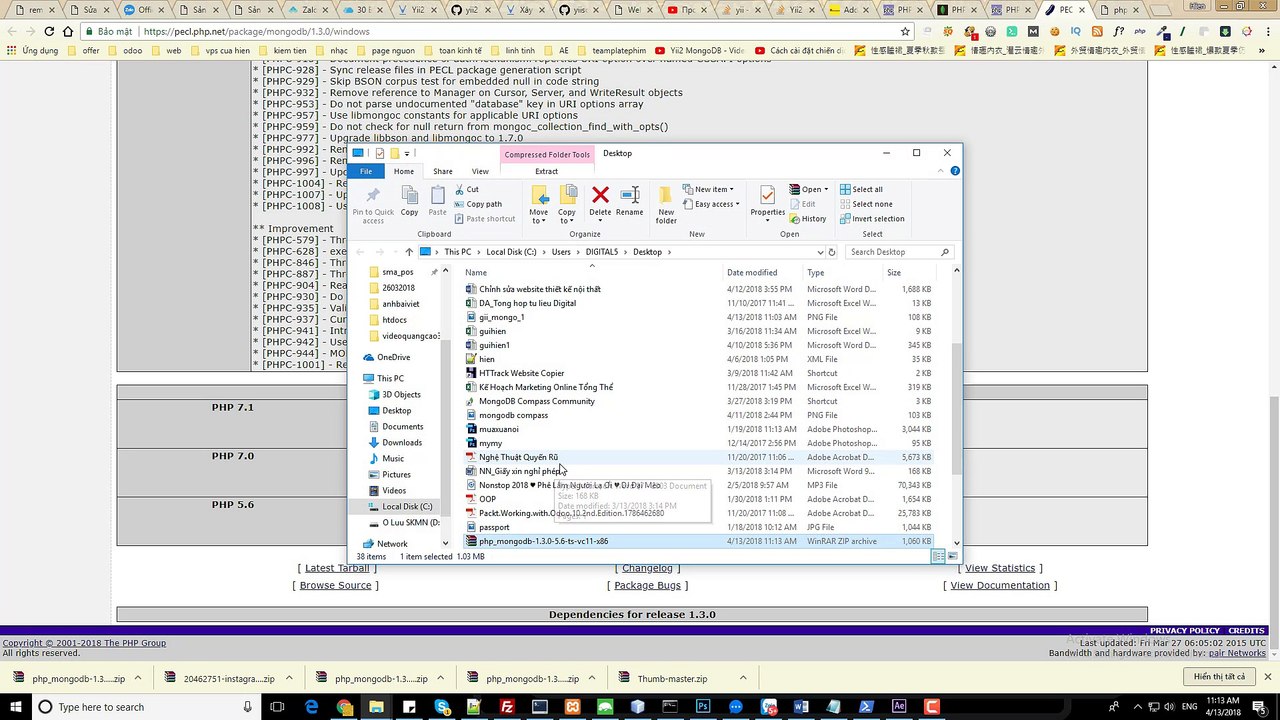This screenshot has width=1280, height=720.
Task: Open After Effects from the taskbar
Action: click(899, 707)
